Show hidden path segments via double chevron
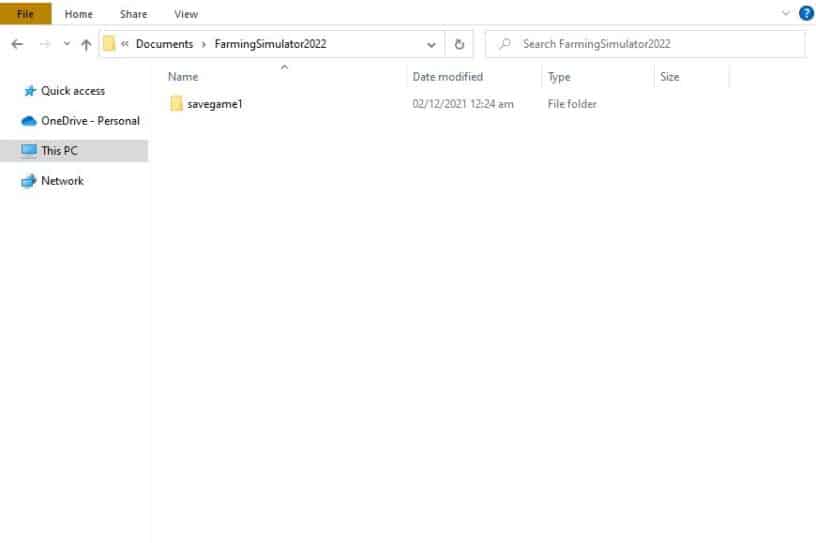The image size is (816, 543). 125,44
